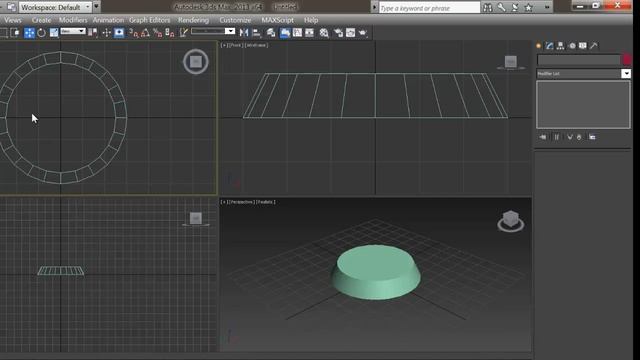Viewport: 640px width, 360px height.
Task: Open Configure Modifier Sets
Action: coord(592,137)
